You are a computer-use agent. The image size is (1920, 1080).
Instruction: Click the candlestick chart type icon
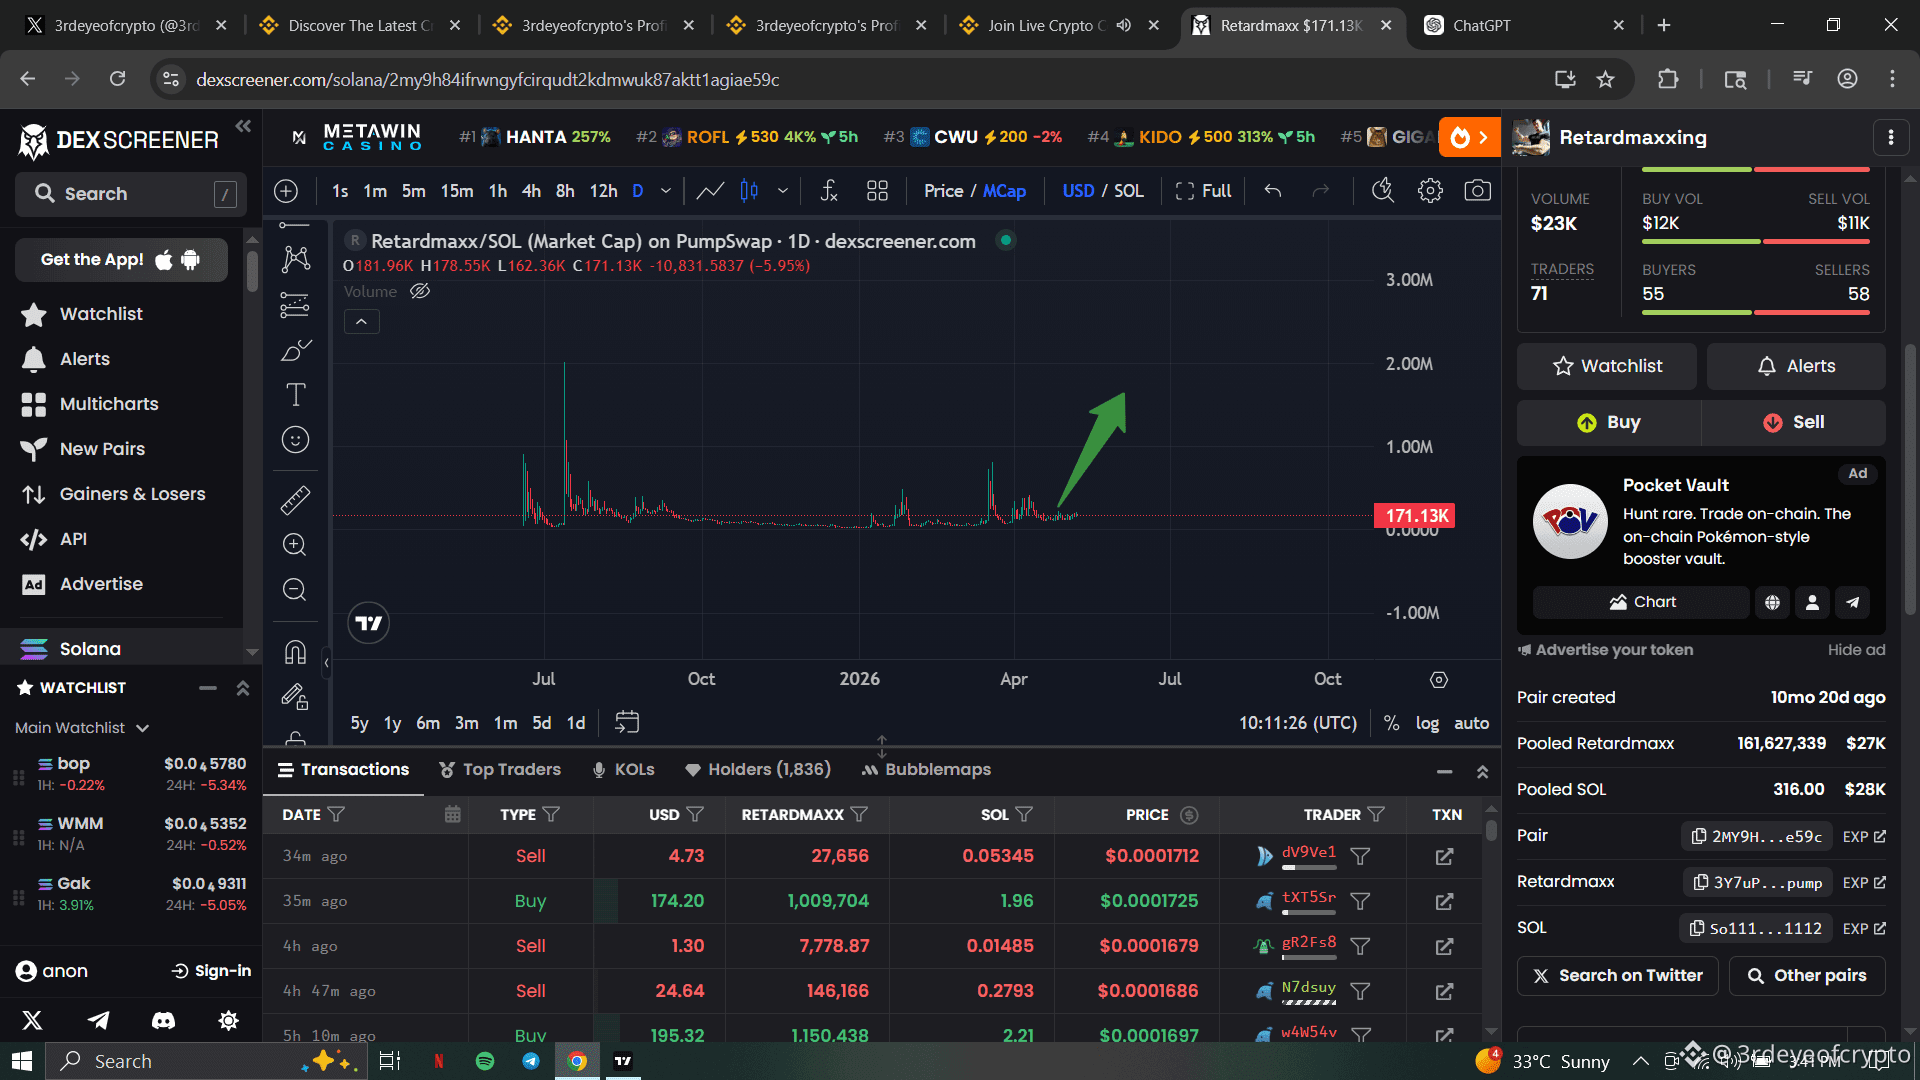[x=749, y=191]
